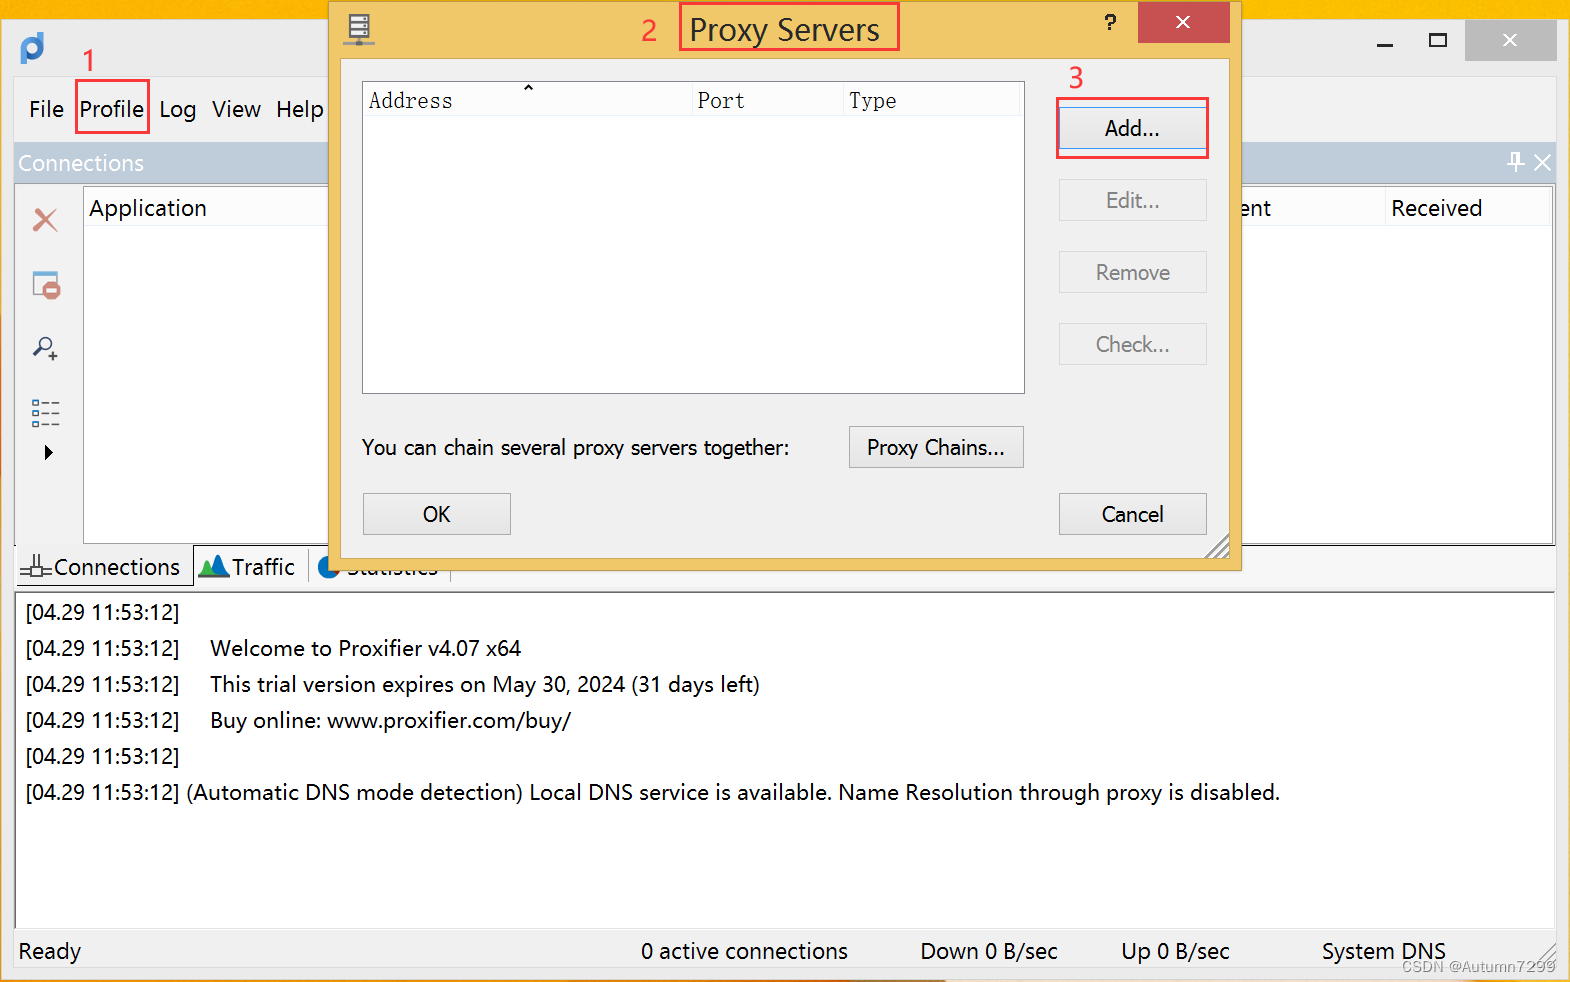Sort by the Type column header
1570x982 pixels.
[932, 100]
